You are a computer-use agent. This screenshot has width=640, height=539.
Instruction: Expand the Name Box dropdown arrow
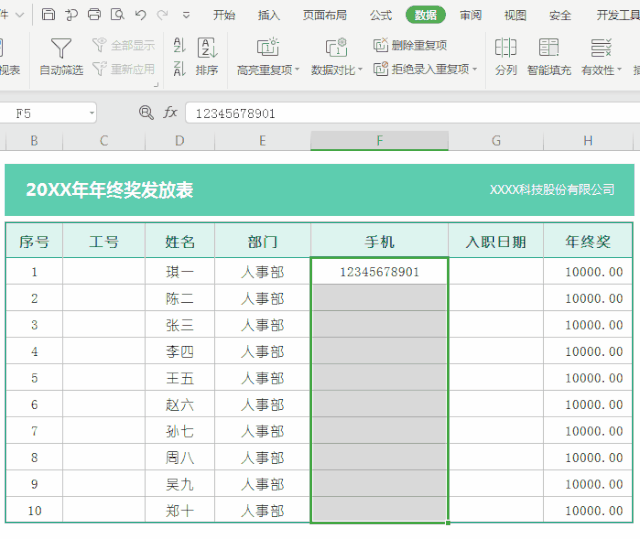point(92,114)
